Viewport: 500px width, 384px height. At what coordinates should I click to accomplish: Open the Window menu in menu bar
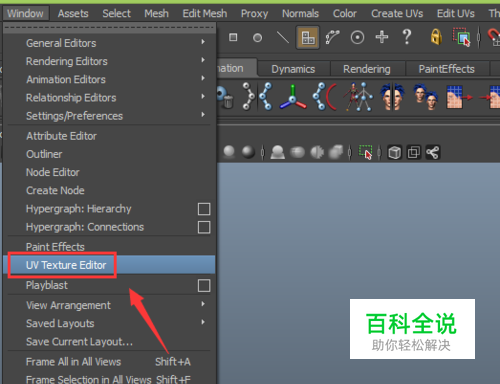(25, 13)
